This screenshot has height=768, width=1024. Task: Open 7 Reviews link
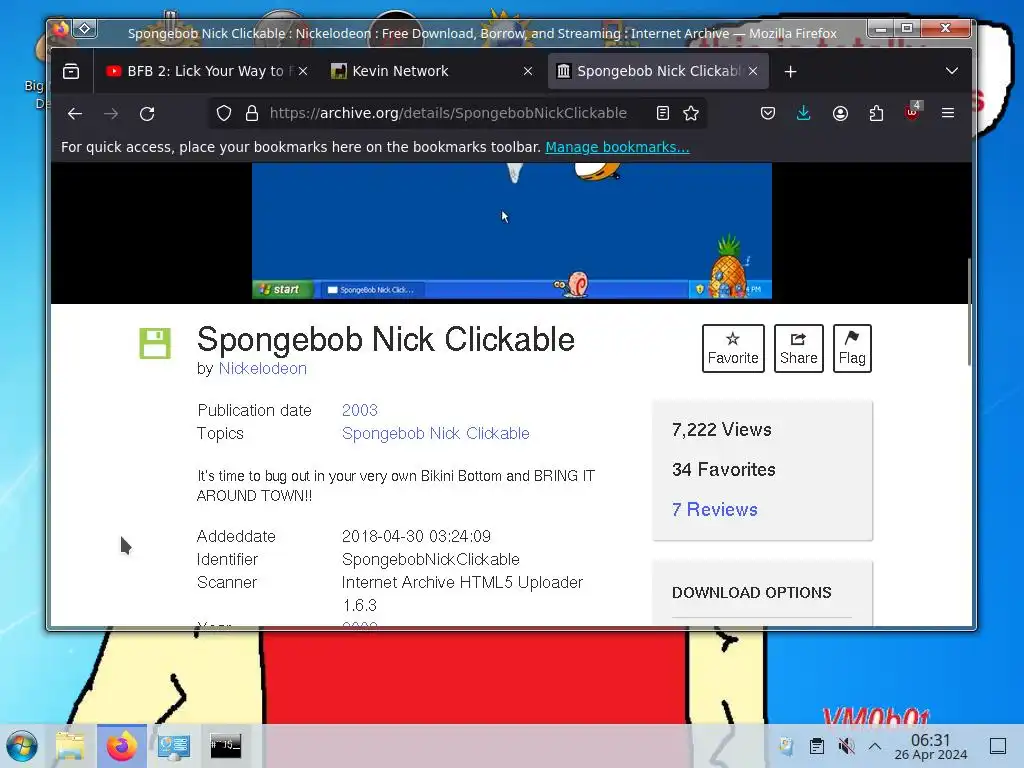pos(714,509)
